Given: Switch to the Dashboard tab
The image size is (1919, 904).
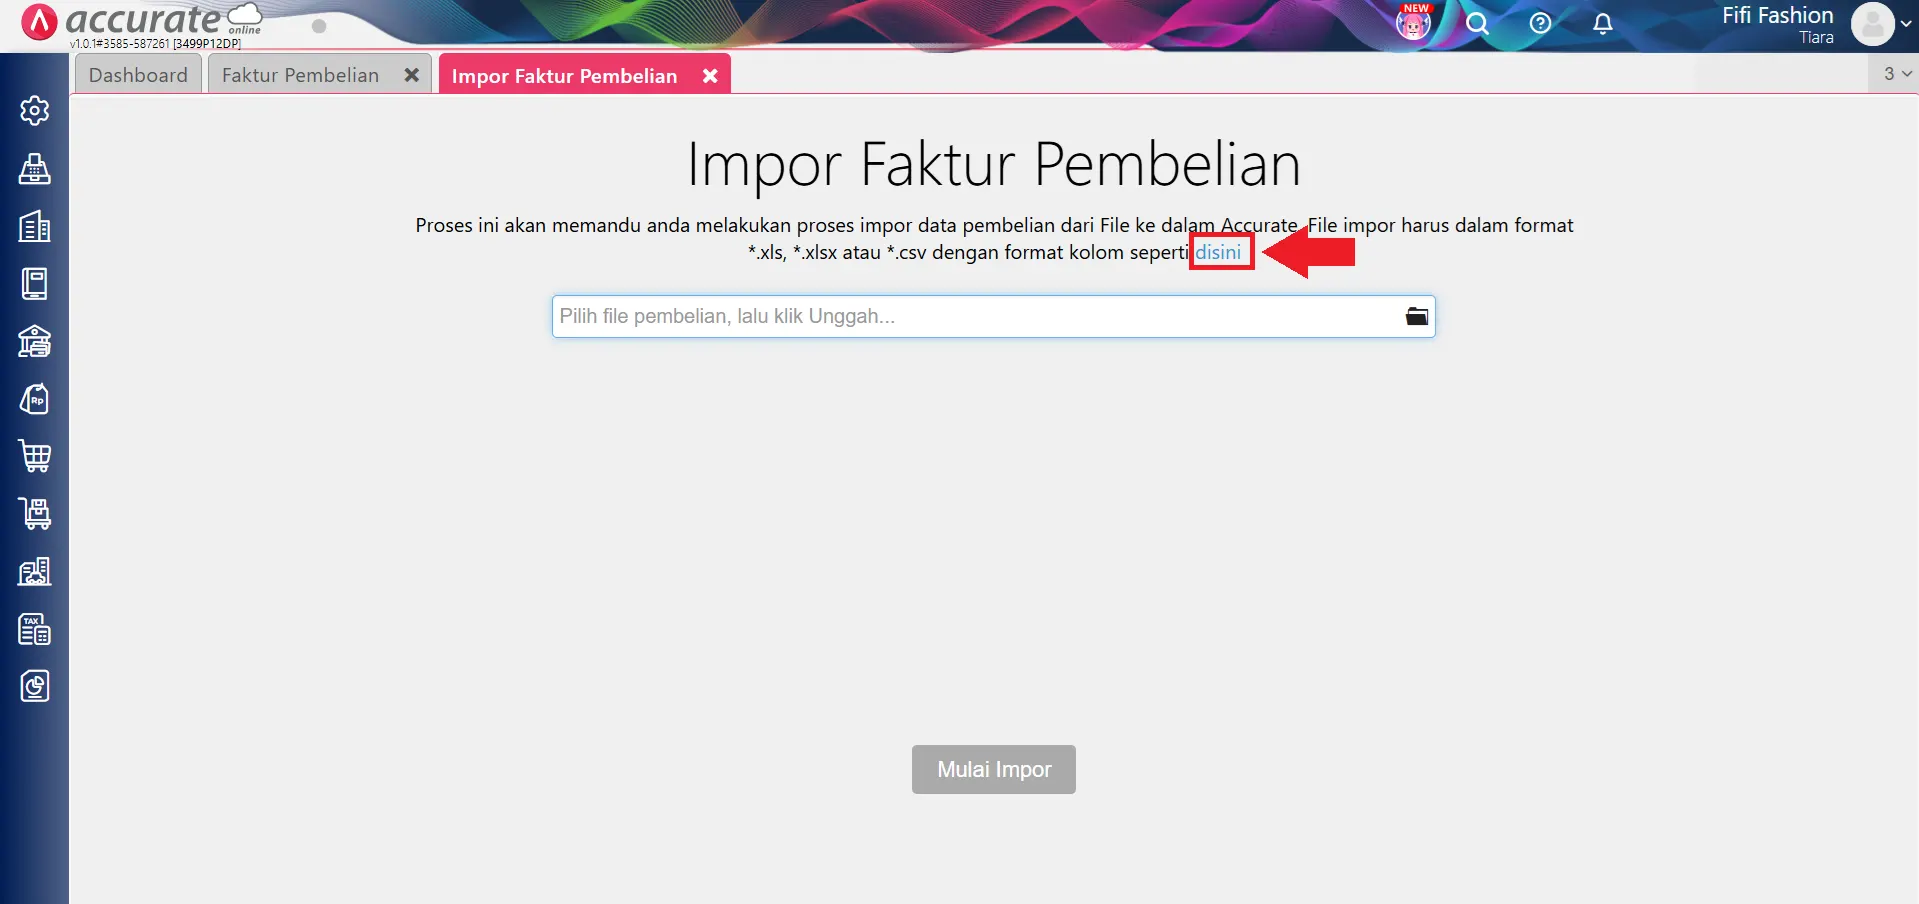Looking at the screenshot, I should tap(138, 74).
